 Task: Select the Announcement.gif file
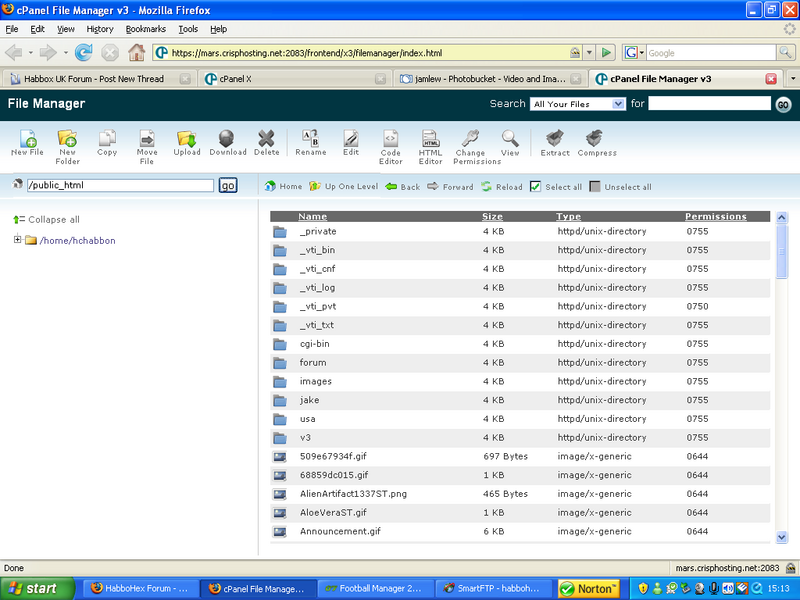pos(520,532)
